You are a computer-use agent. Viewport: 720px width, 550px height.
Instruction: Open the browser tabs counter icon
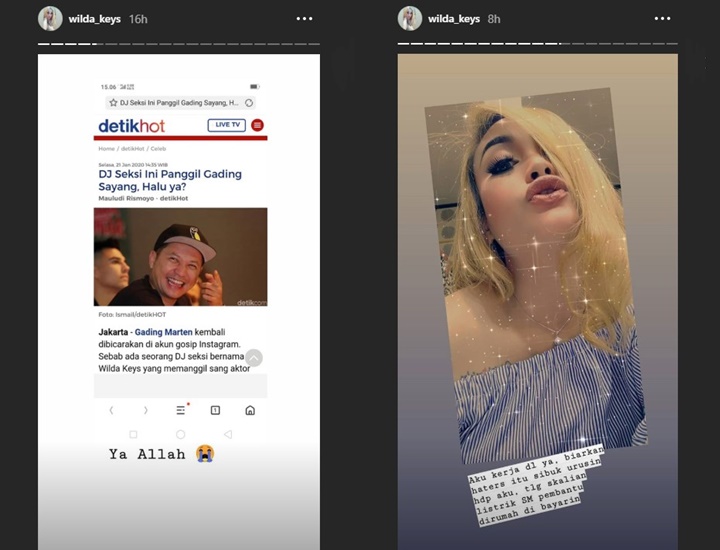coord(215,410)
